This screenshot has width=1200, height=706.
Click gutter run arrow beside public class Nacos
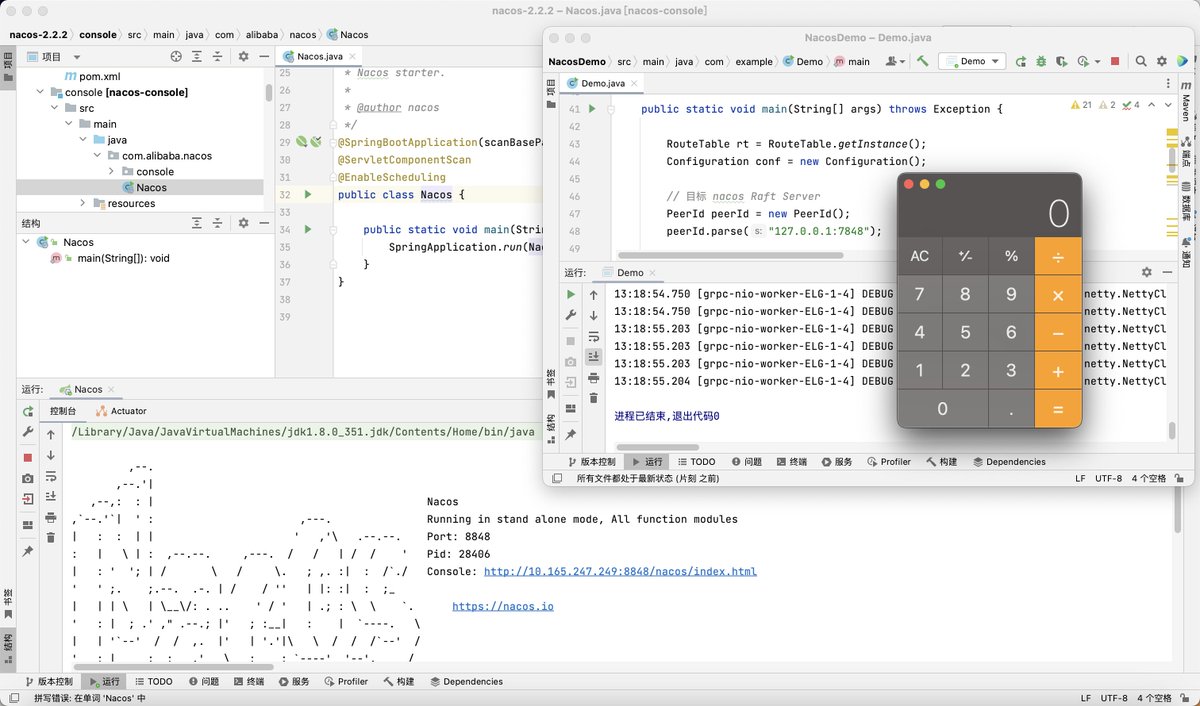[x=308, y=194]
